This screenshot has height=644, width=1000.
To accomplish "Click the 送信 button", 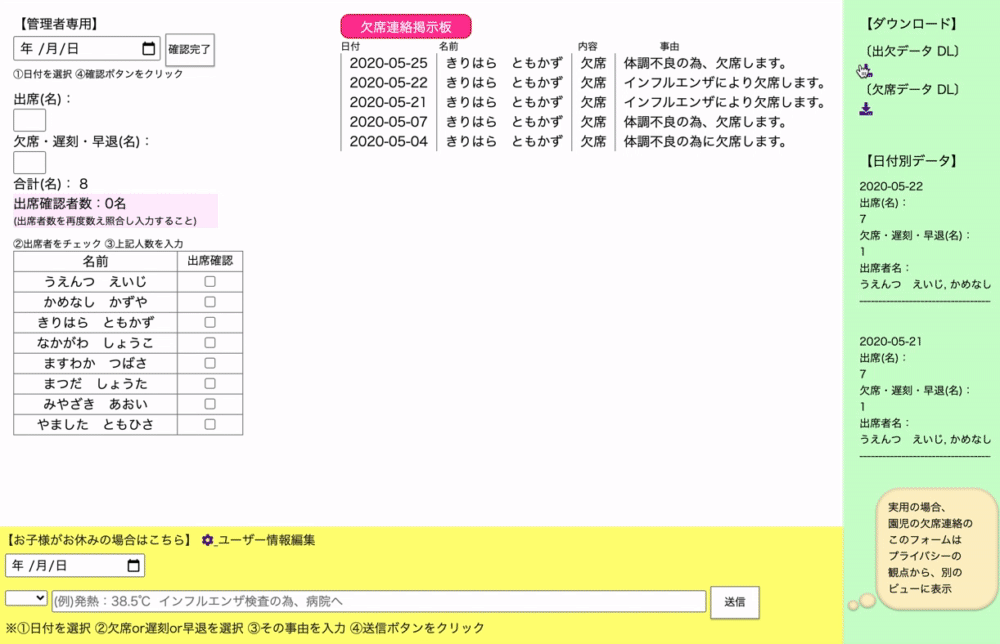I will tap(735, 602).
